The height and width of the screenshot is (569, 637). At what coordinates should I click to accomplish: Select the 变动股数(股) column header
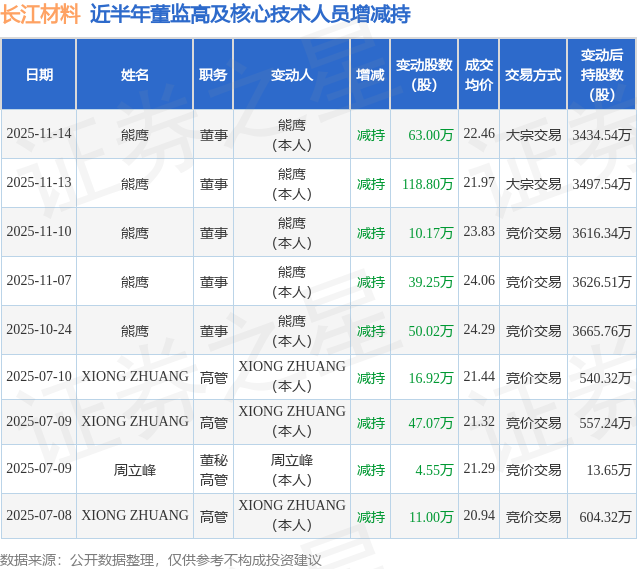click(x=424, y=75)
